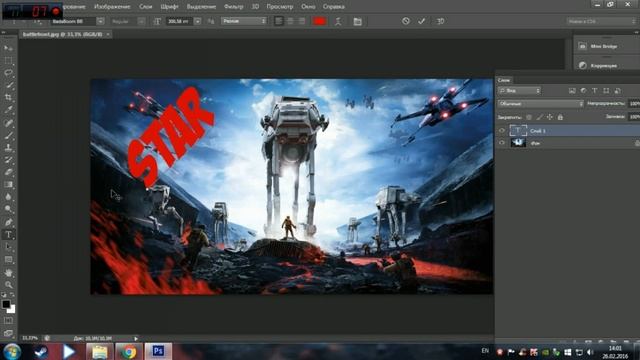Expand the status bar info arrow
The width and height of the screenshot is (640, 360).
[x=136, y=338]
